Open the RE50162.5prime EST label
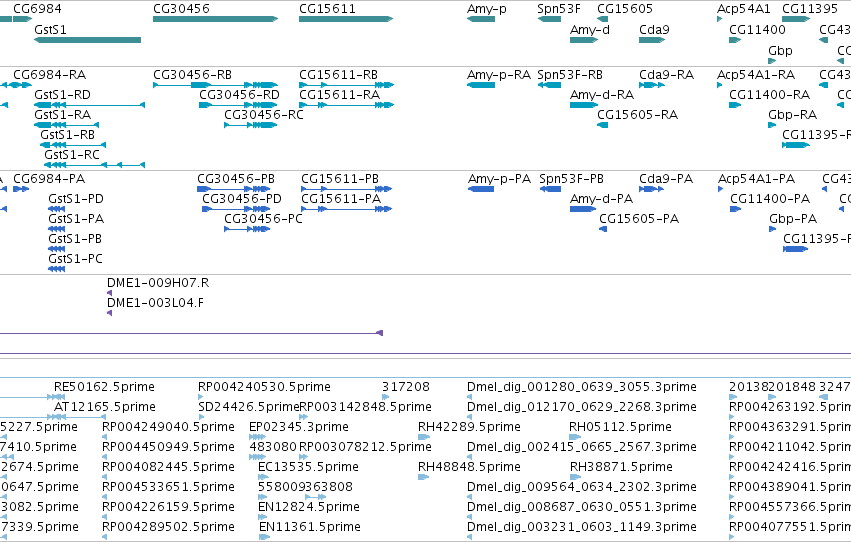The width and height of the screenshot is (851, 542). click(104, 387)
